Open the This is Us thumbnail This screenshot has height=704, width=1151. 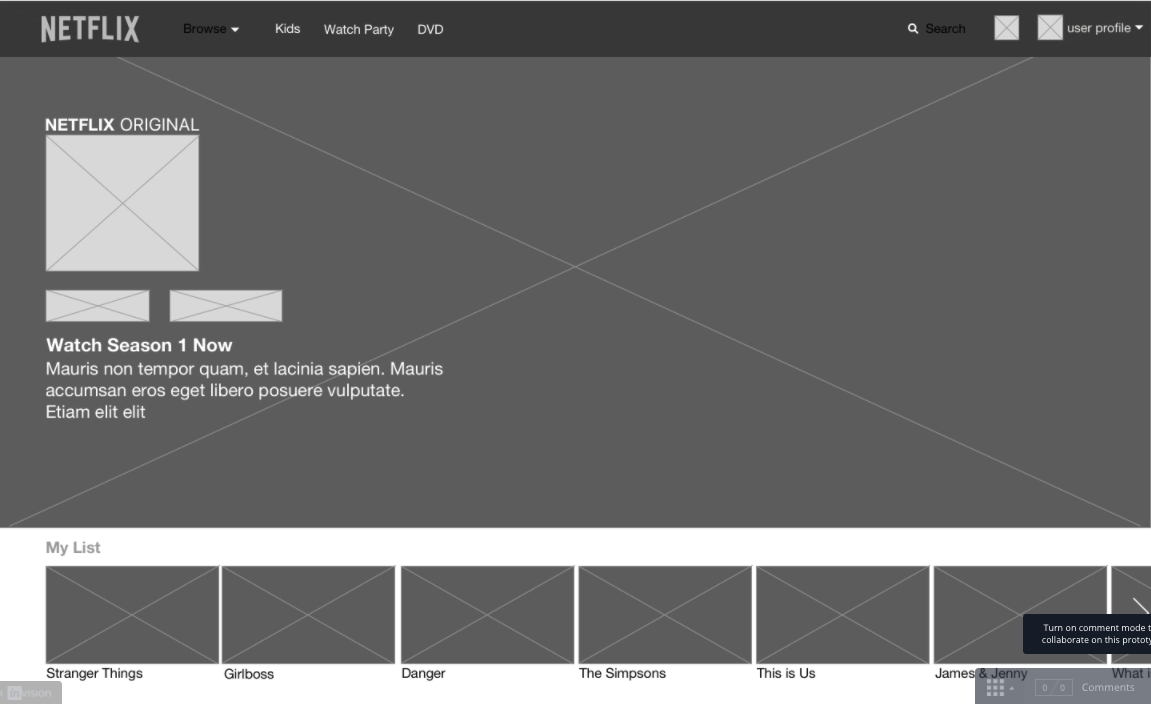tap(843, 614)
